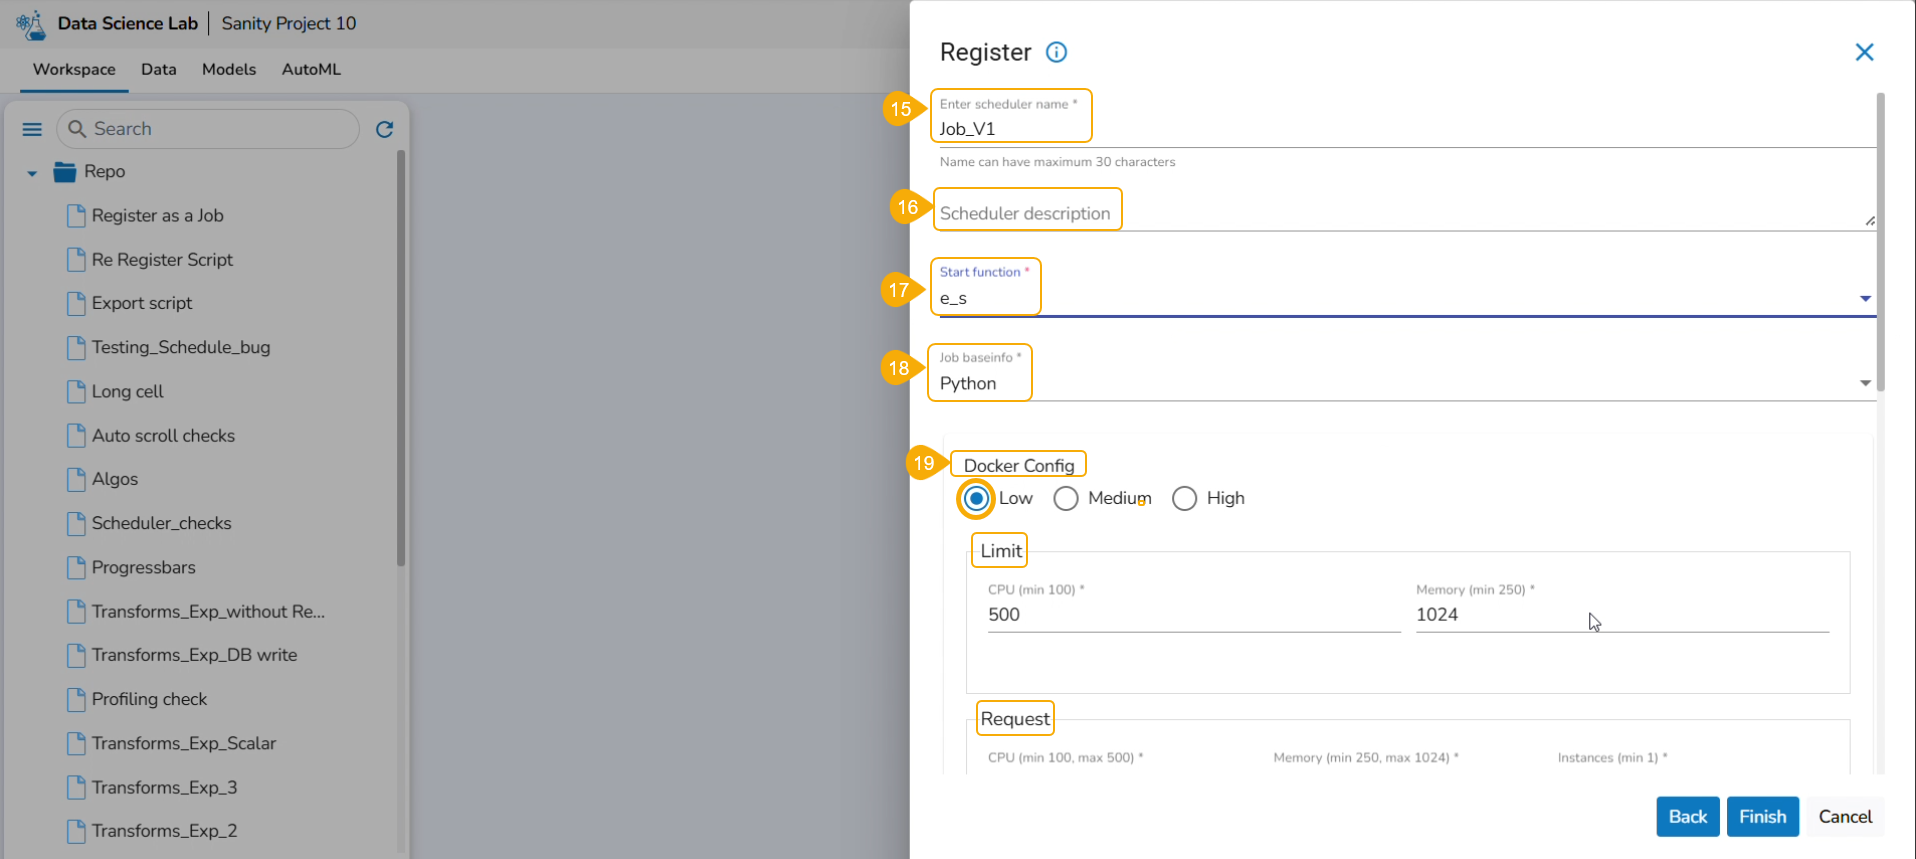Collapse the Repo tree arrow
Screen dimensions: 1916x859
(32, 173)
